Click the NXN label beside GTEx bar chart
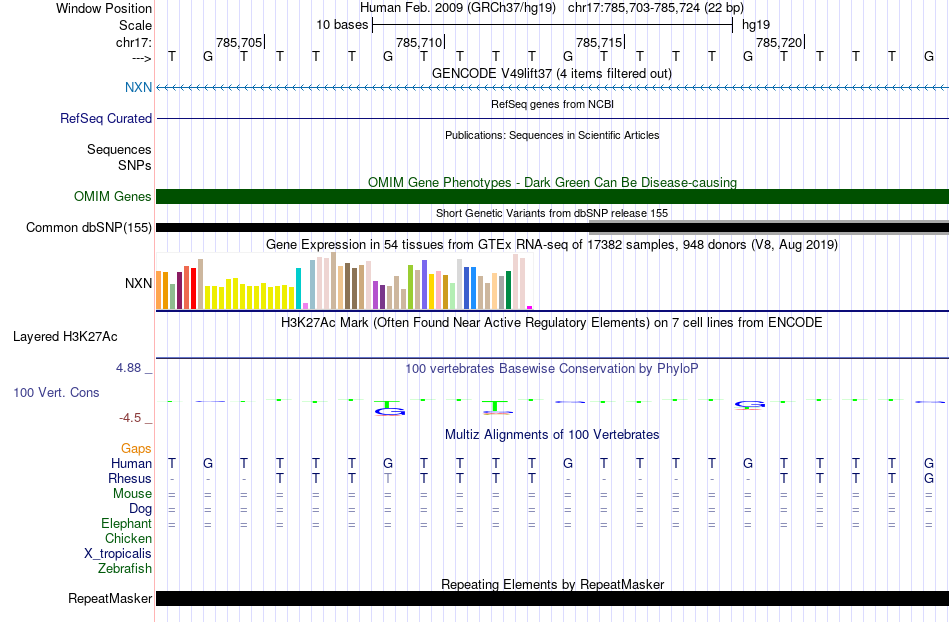Screen dimensions: 950x622 tap(138, 283)
